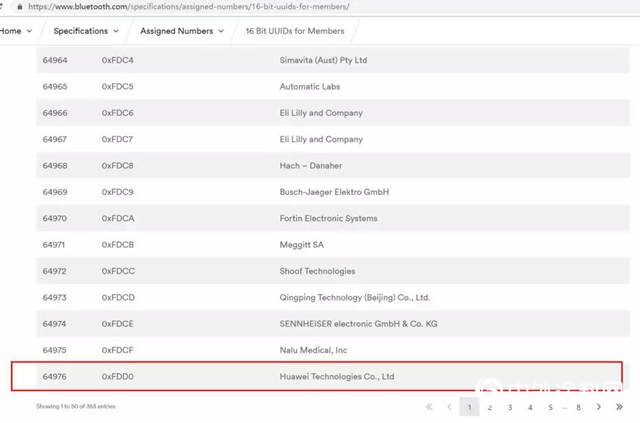640x423 pixels.
Task: Expand the Specifications chevron arrow
Action: (x=116, y=31)
